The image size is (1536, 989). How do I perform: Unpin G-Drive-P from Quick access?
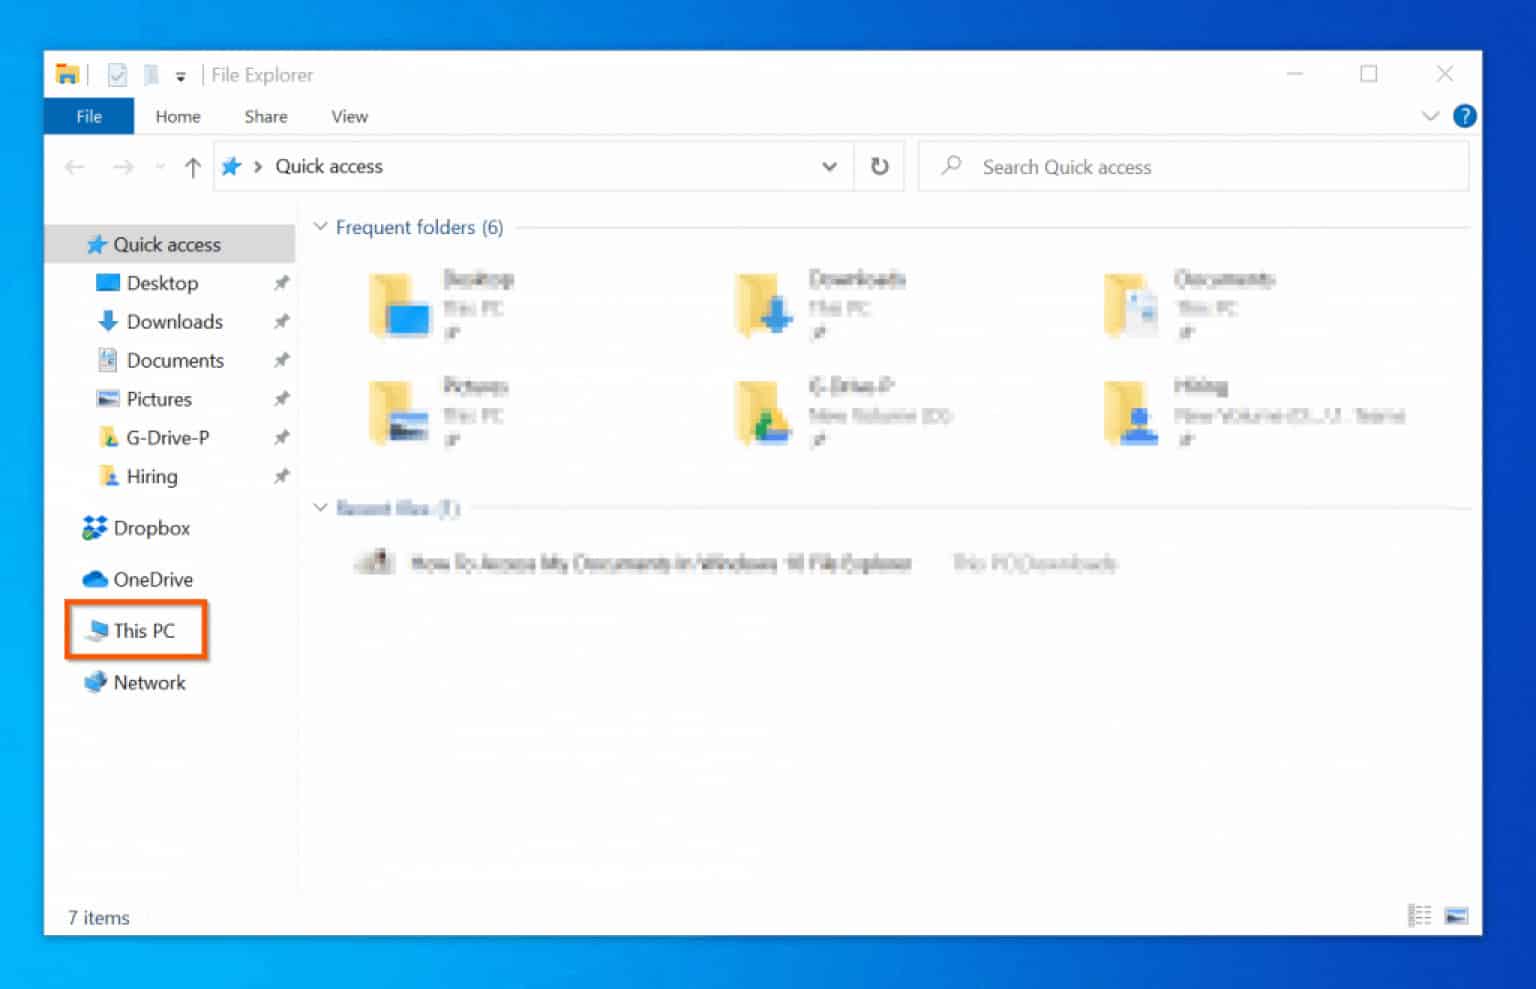(x=281, y=437)
